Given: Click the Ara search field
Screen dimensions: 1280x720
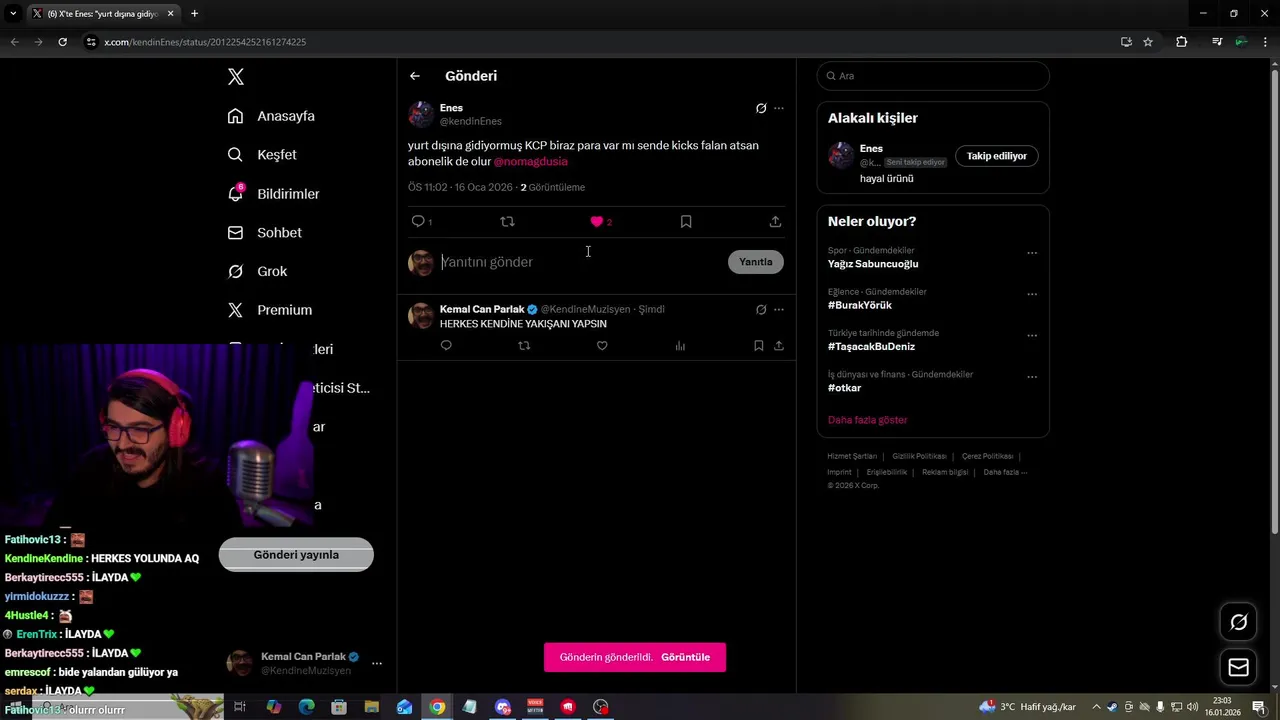Looking at the screenshot, I should tap(933, 76).
